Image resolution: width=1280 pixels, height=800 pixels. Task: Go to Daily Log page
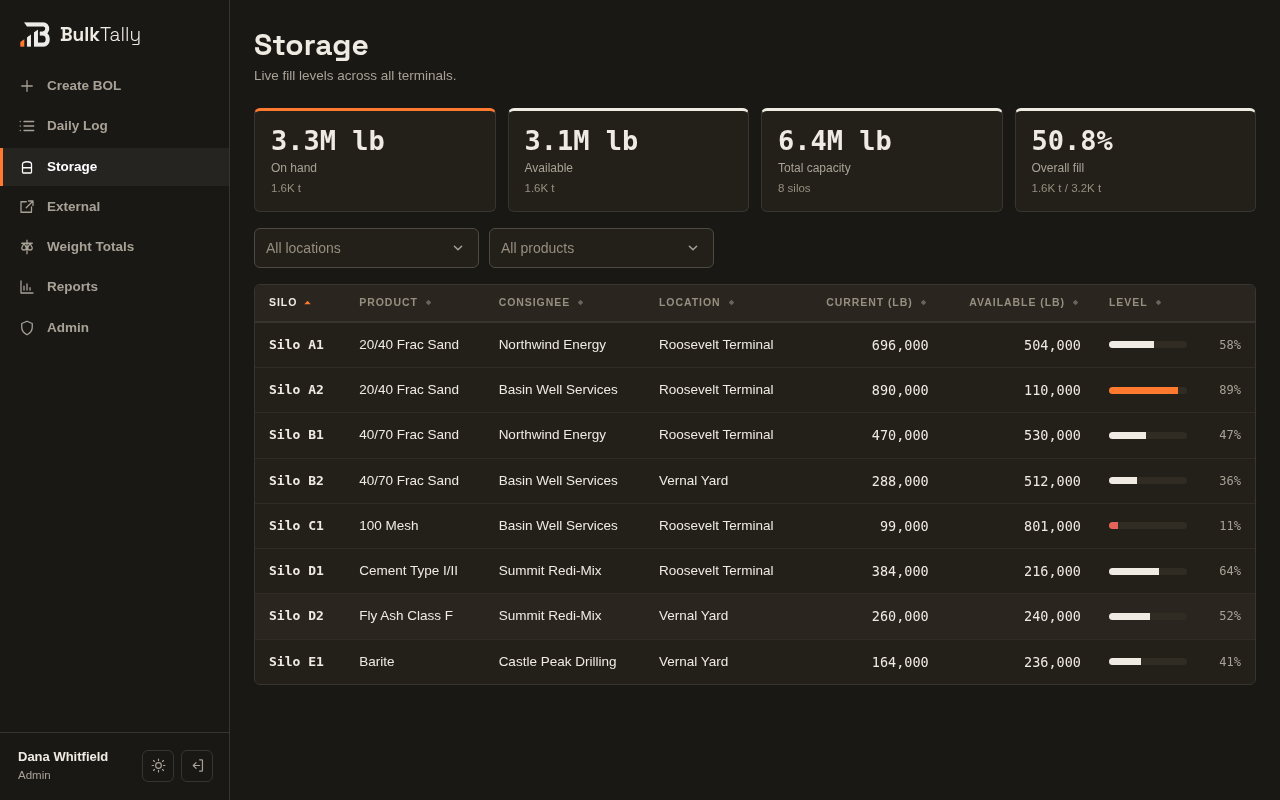[x=115, y=126]
